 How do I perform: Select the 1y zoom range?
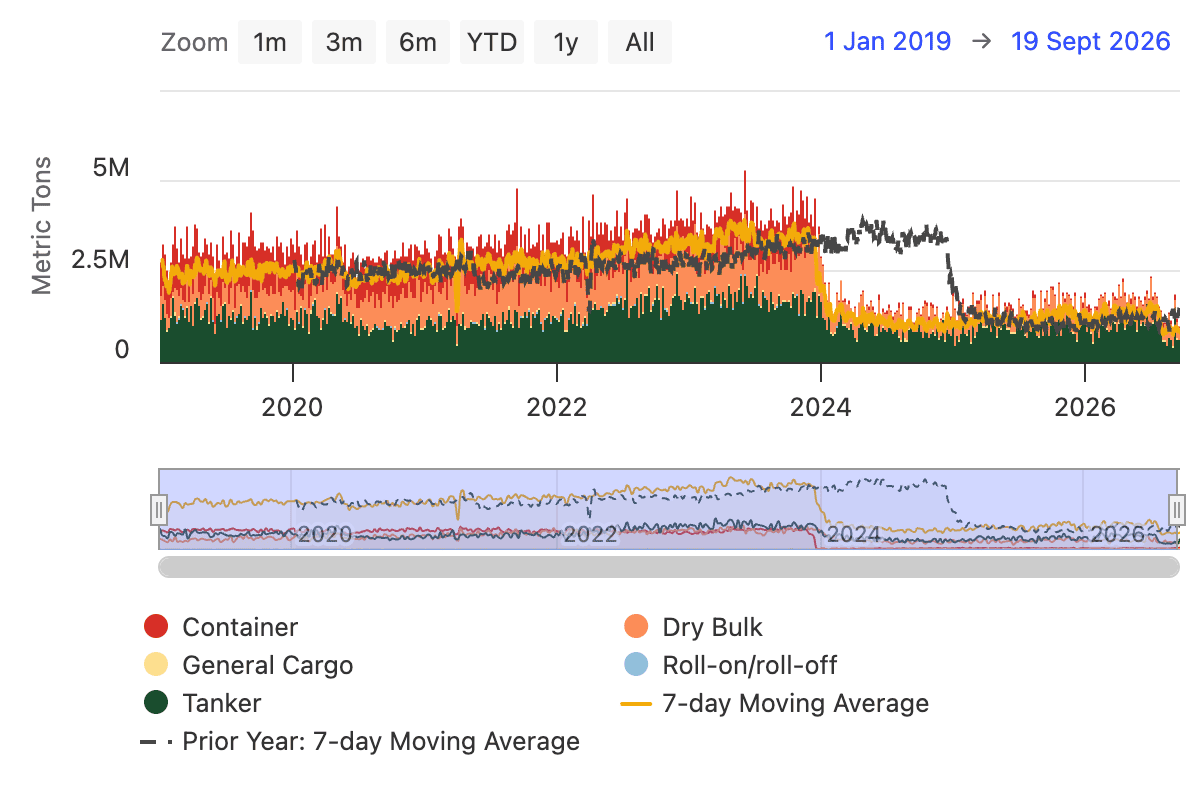[566, 42]
